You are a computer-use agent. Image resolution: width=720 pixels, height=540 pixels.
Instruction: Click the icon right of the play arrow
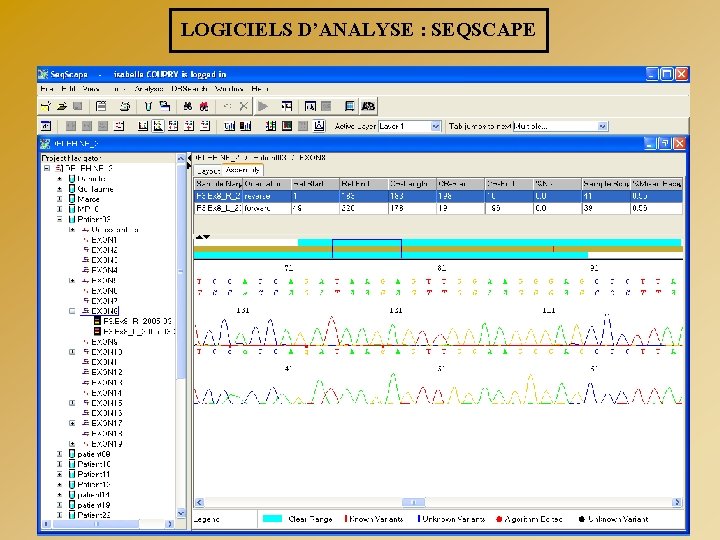point(287,107)
